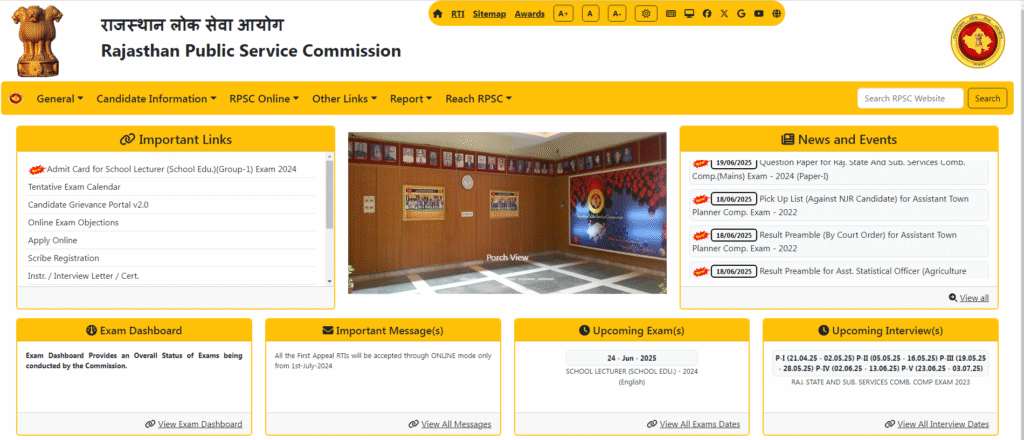Click the keyboard icon in top bar

(x=671, y=14)
